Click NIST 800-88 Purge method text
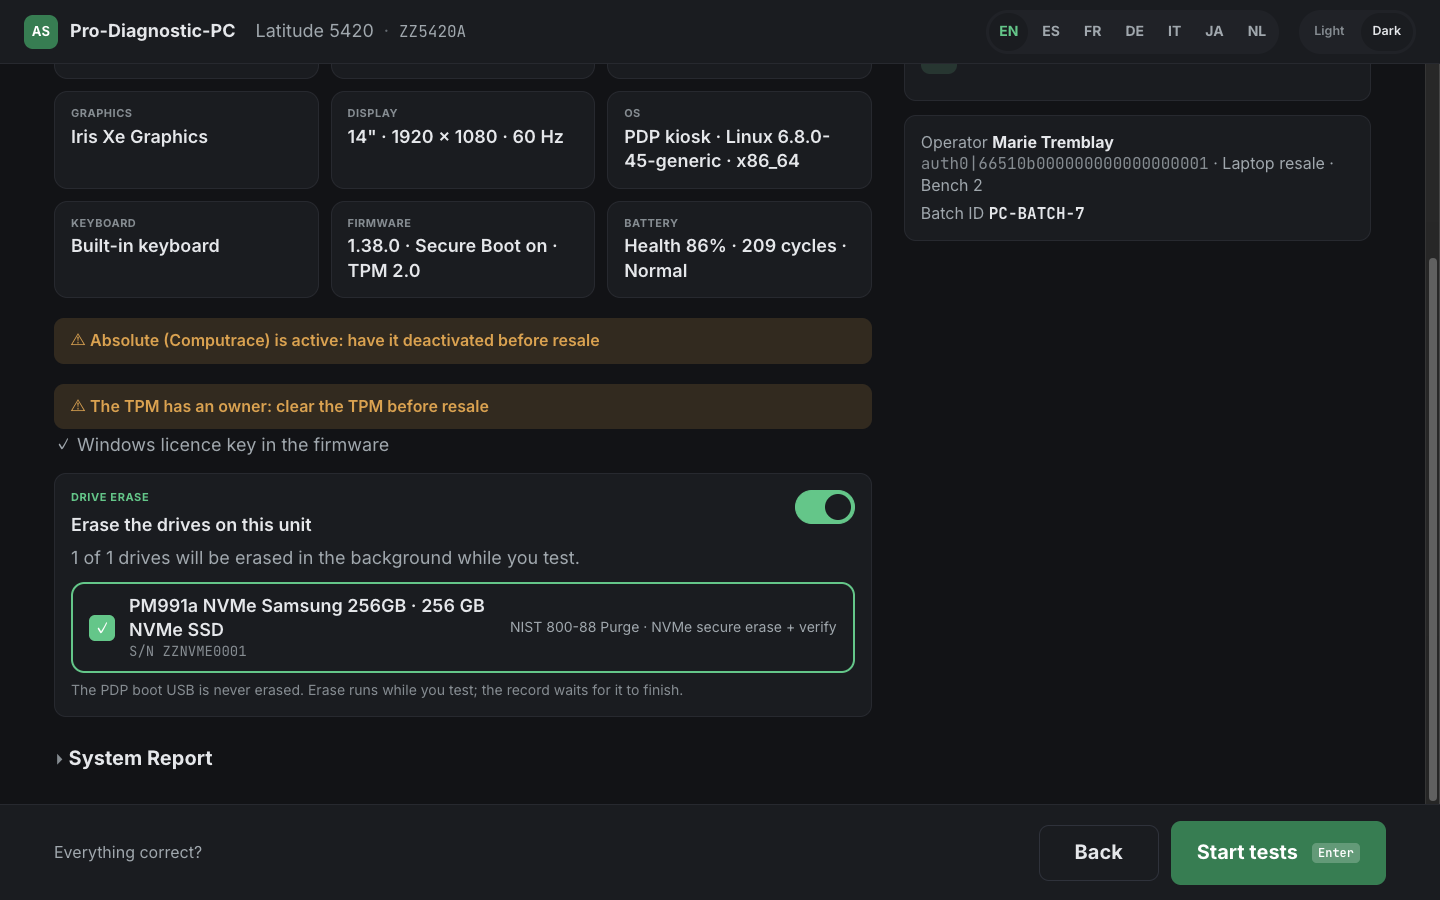The width and height of the screenshot is (1440, 900). click(x=673, y=627)
